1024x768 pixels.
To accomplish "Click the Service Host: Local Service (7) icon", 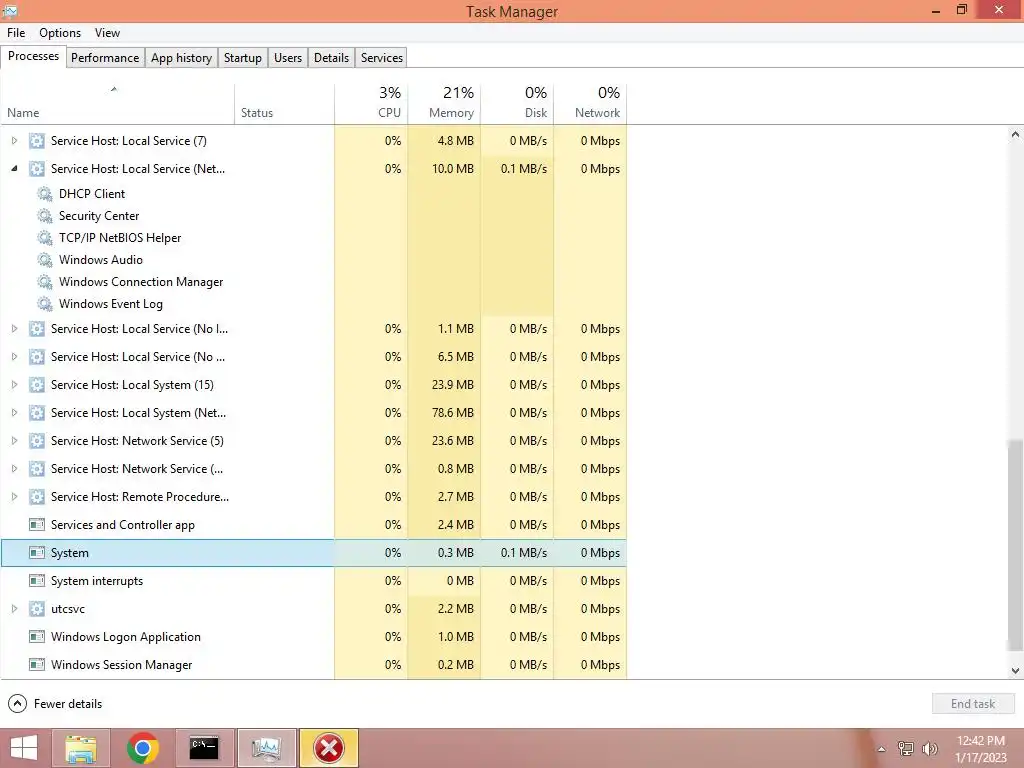I will (37, 141).
